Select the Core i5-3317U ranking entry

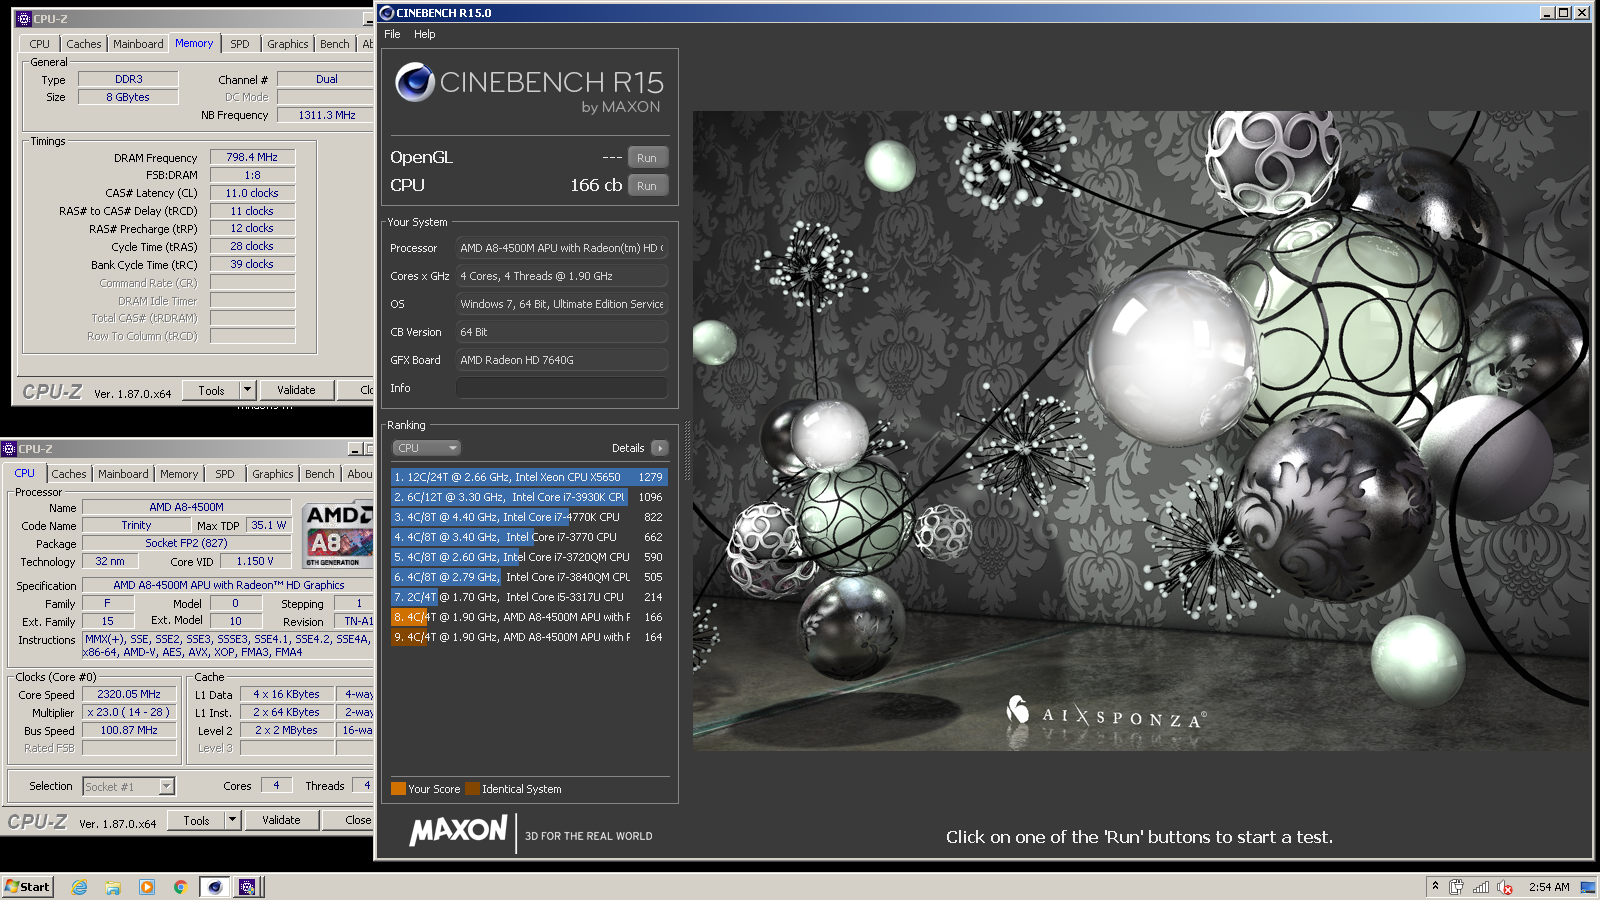(528, 597)
